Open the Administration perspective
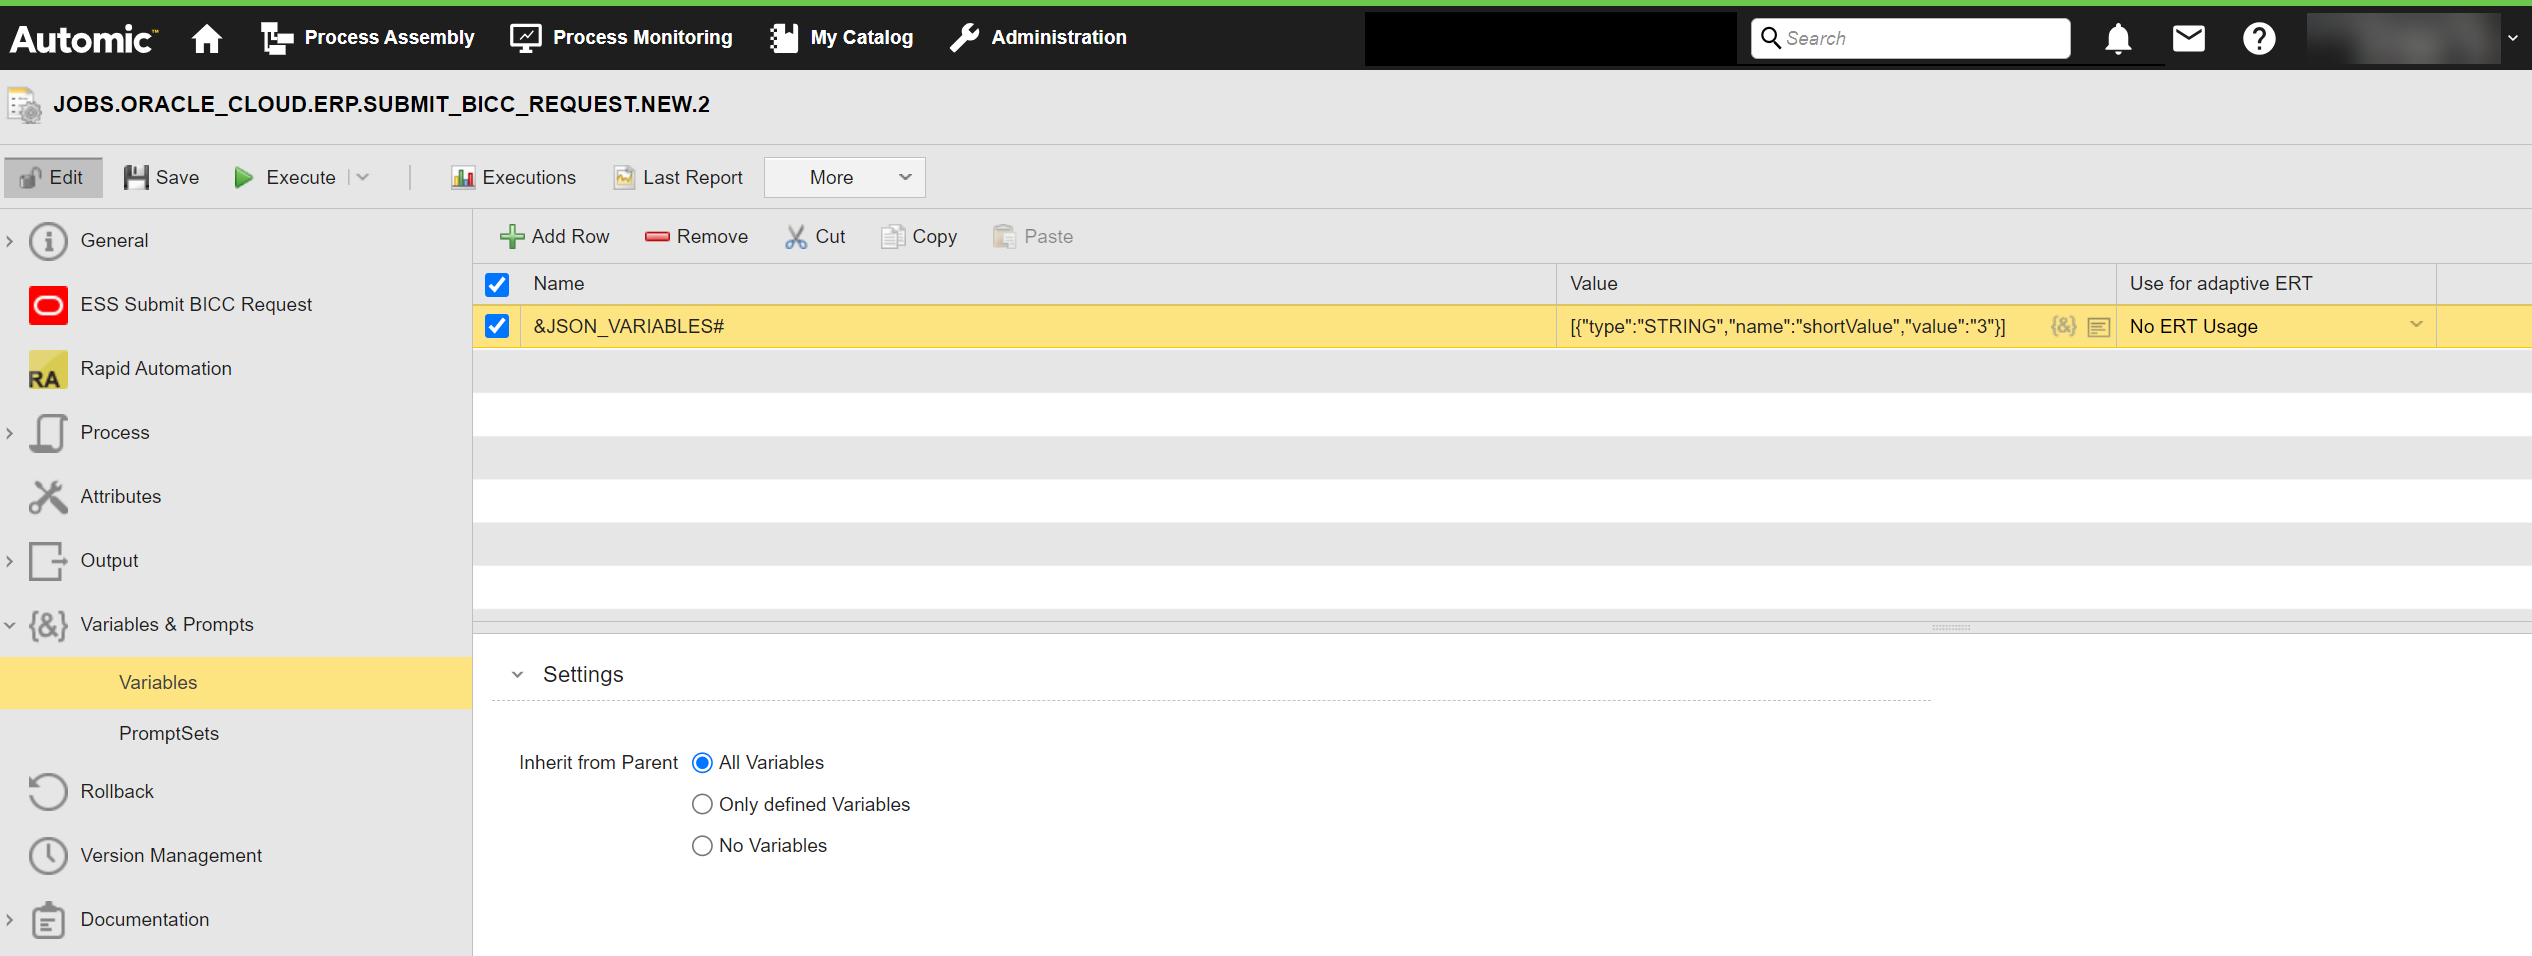 coord(1038,38)
